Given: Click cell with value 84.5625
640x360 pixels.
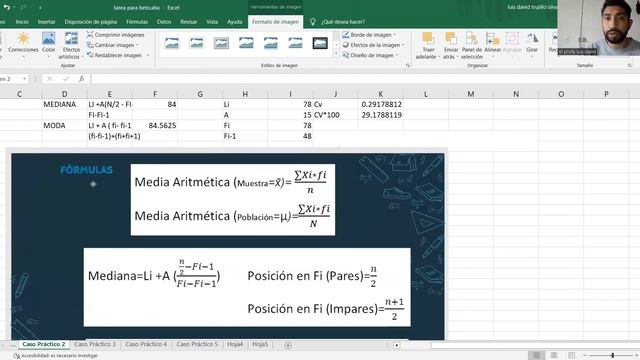Looking at the screenshot, I should tap(155, 126).
